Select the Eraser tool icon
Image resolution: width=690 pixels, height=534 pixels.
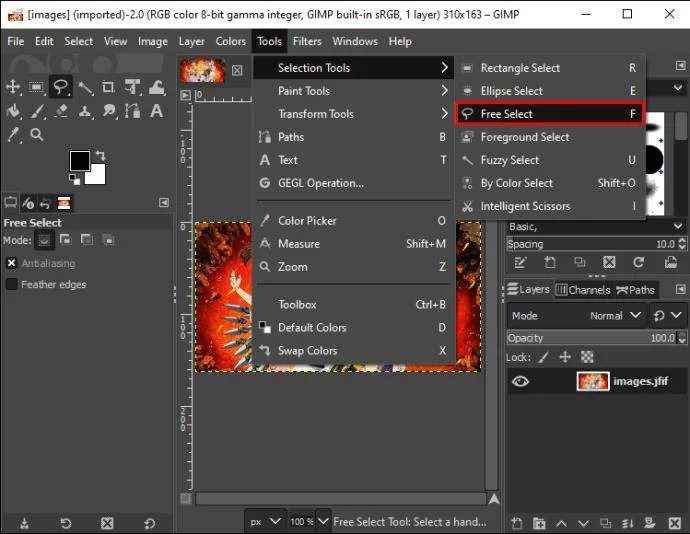coord(61,111)
